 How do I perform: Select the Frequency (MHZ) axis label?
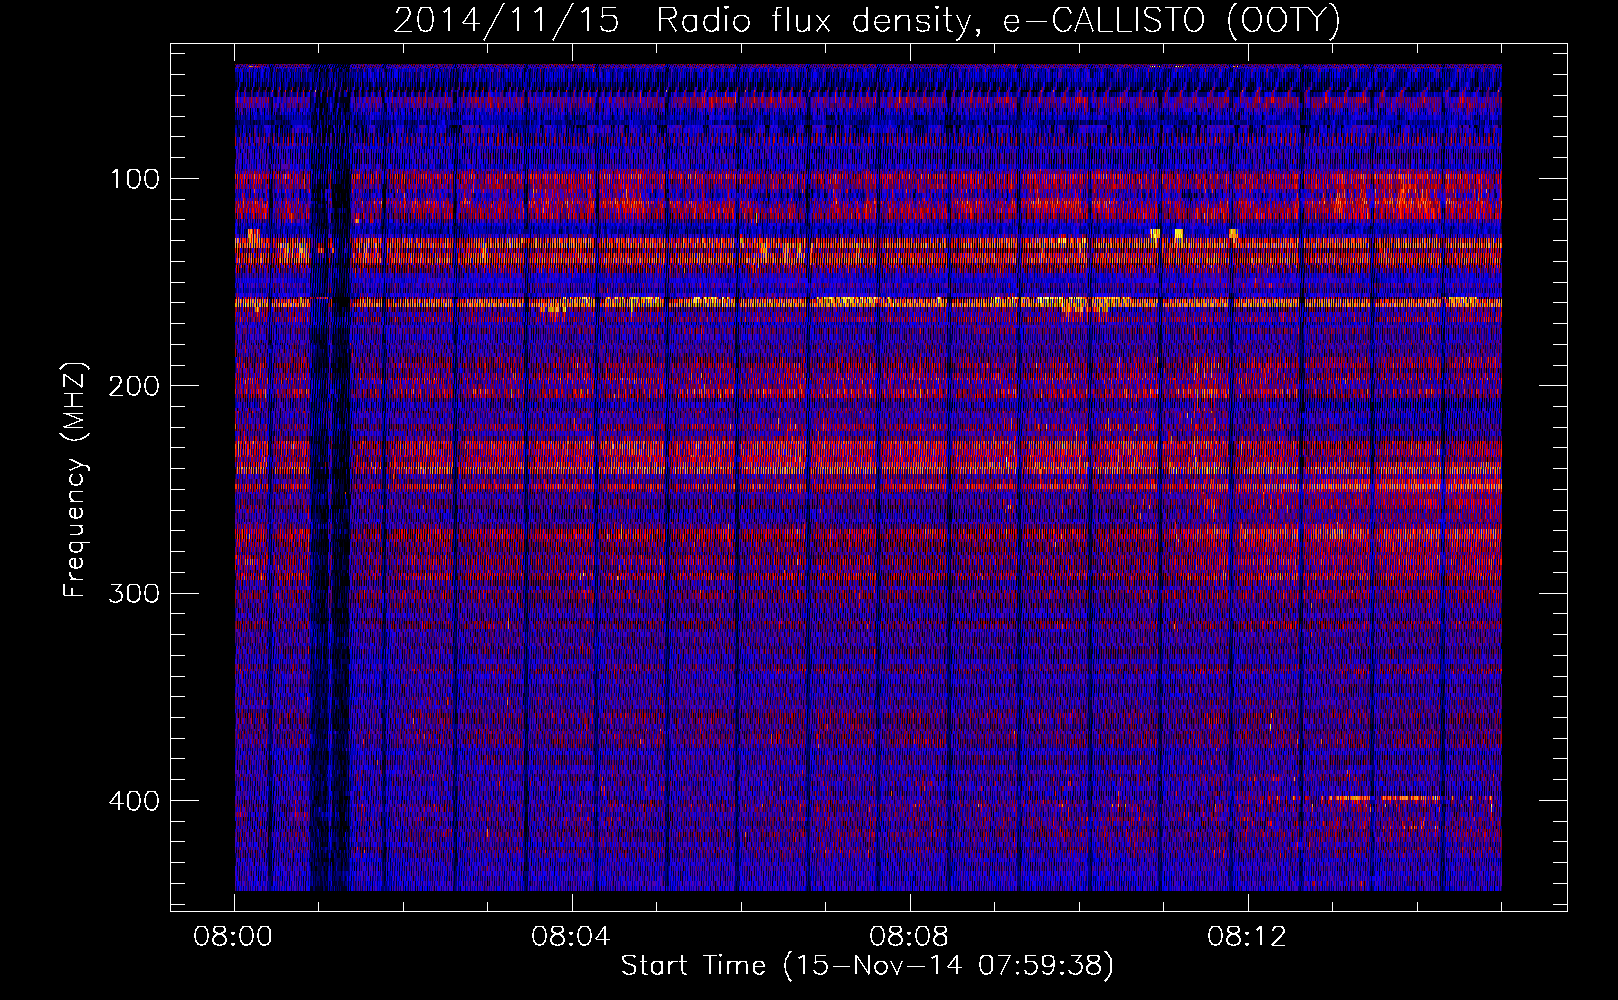tap(75, 480)
